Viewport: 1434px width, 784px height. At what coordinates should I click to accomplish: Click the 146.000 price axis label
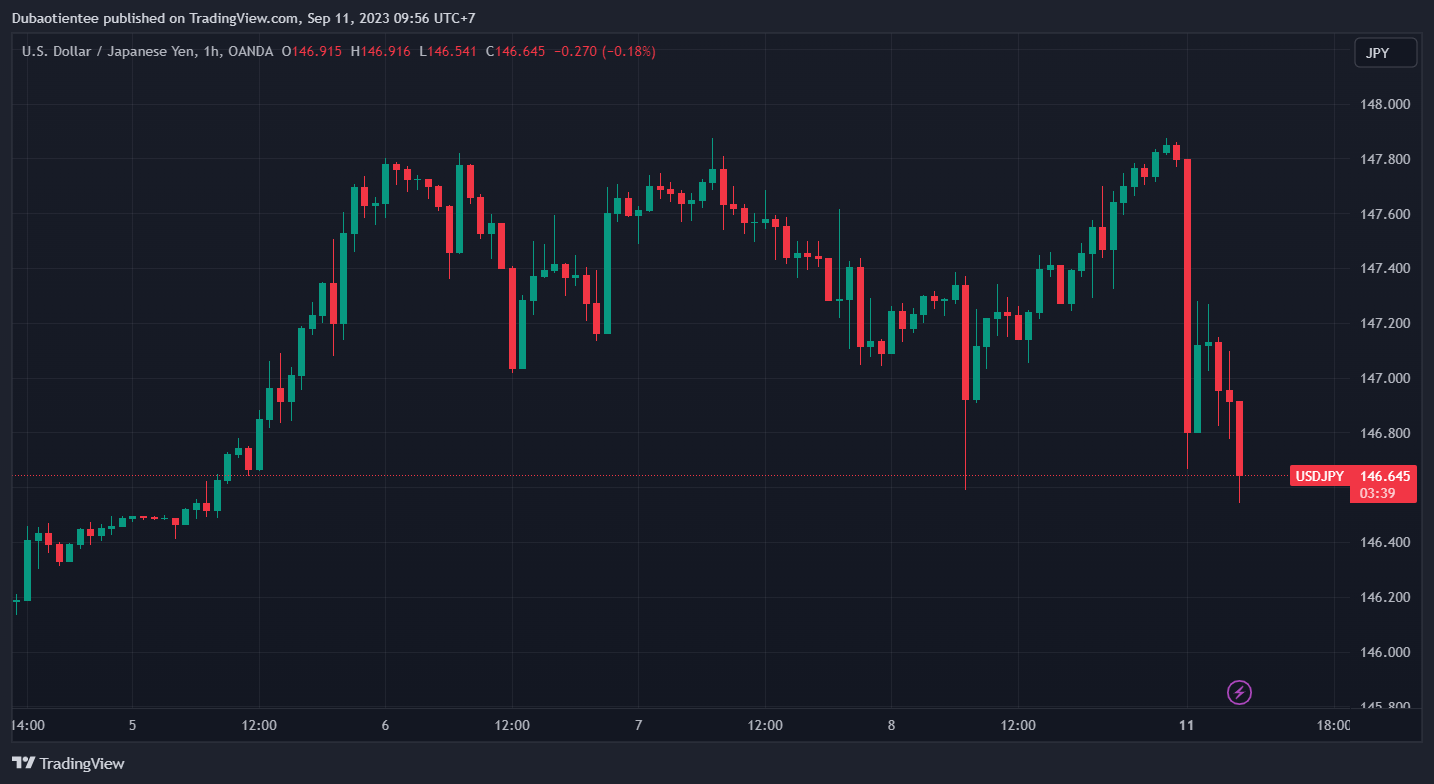[x=1384, y=652]
